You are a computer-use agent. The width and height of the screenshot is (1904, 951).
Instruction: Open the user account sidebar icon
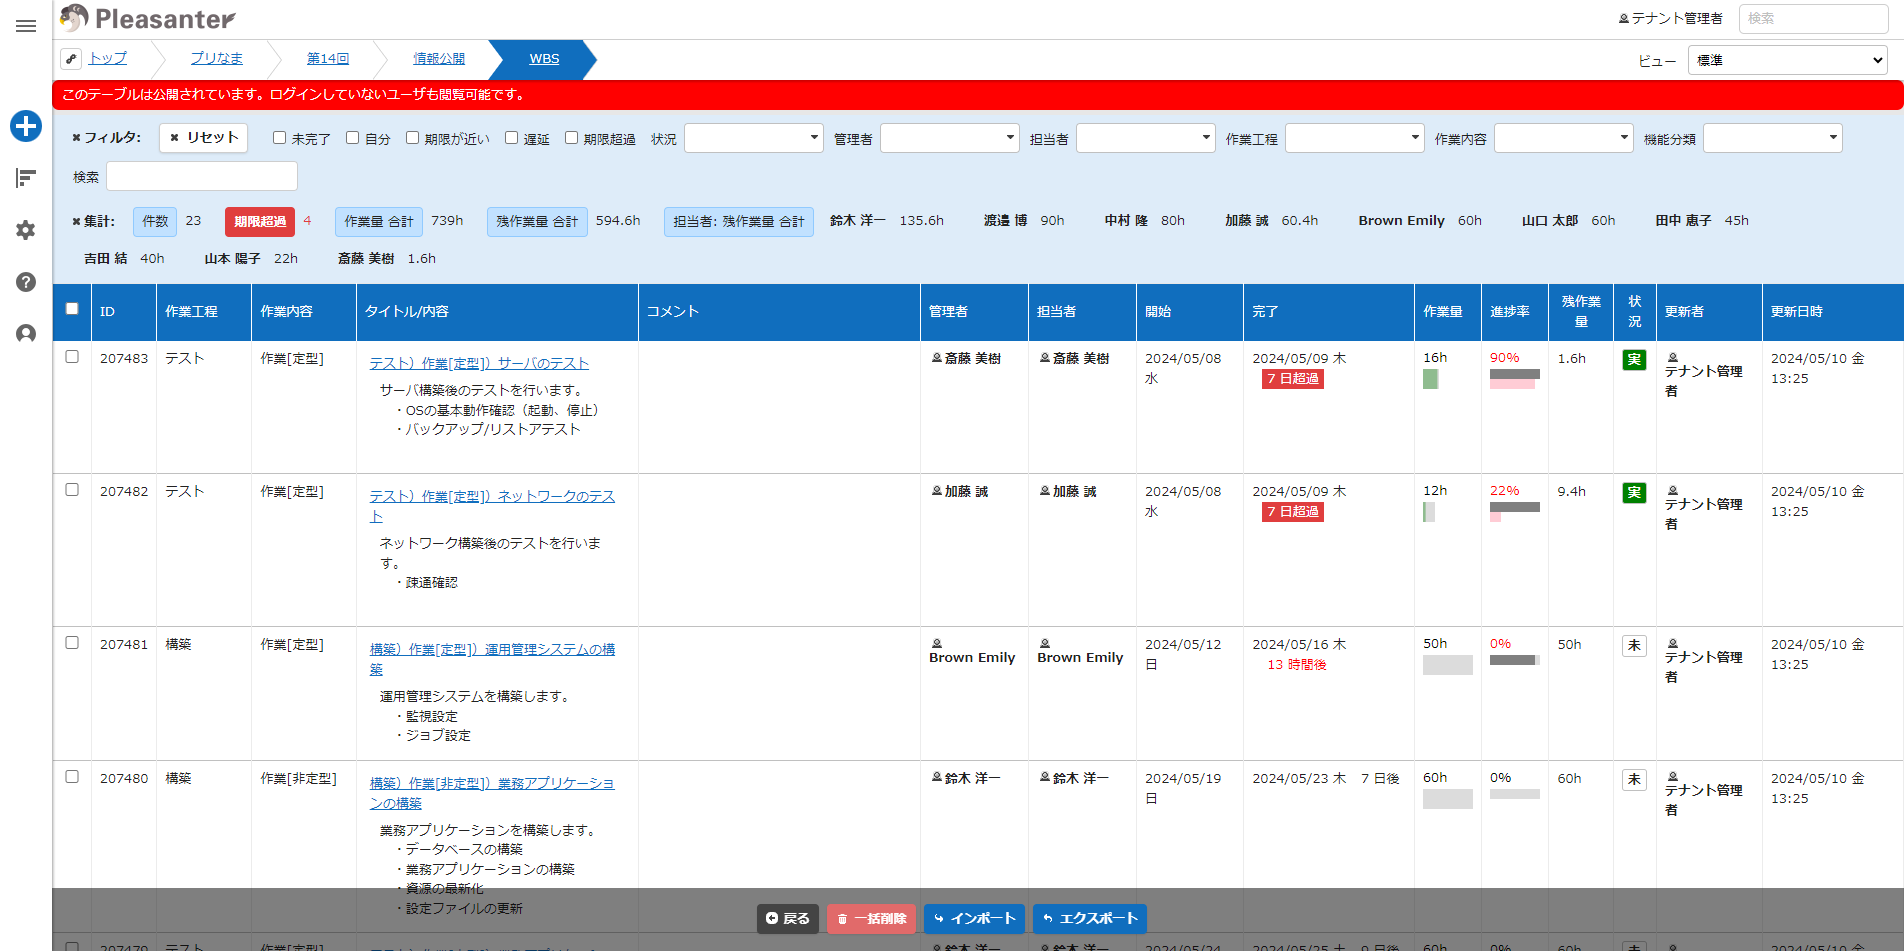click(x=26, y=334)
